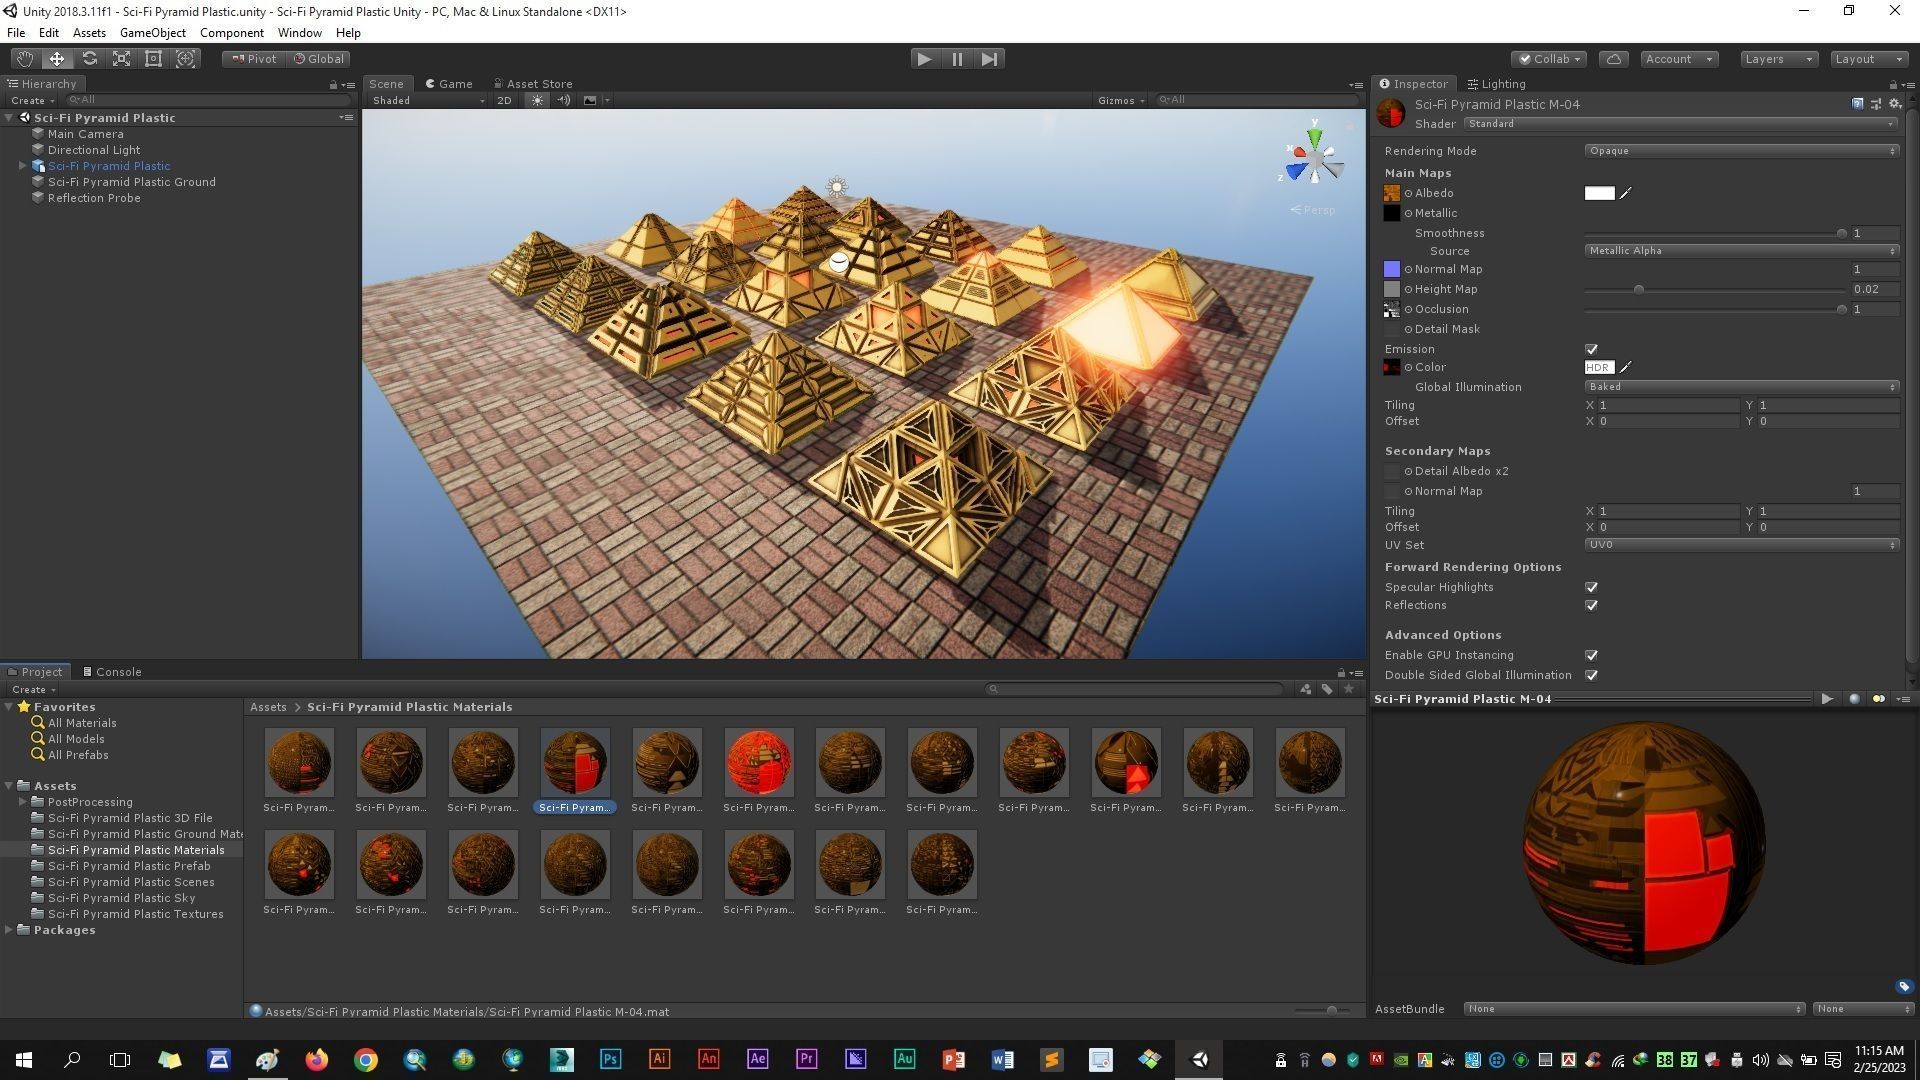Pick Albedo color with eyedropper
The image size is (1920, 1080).
1626,193
